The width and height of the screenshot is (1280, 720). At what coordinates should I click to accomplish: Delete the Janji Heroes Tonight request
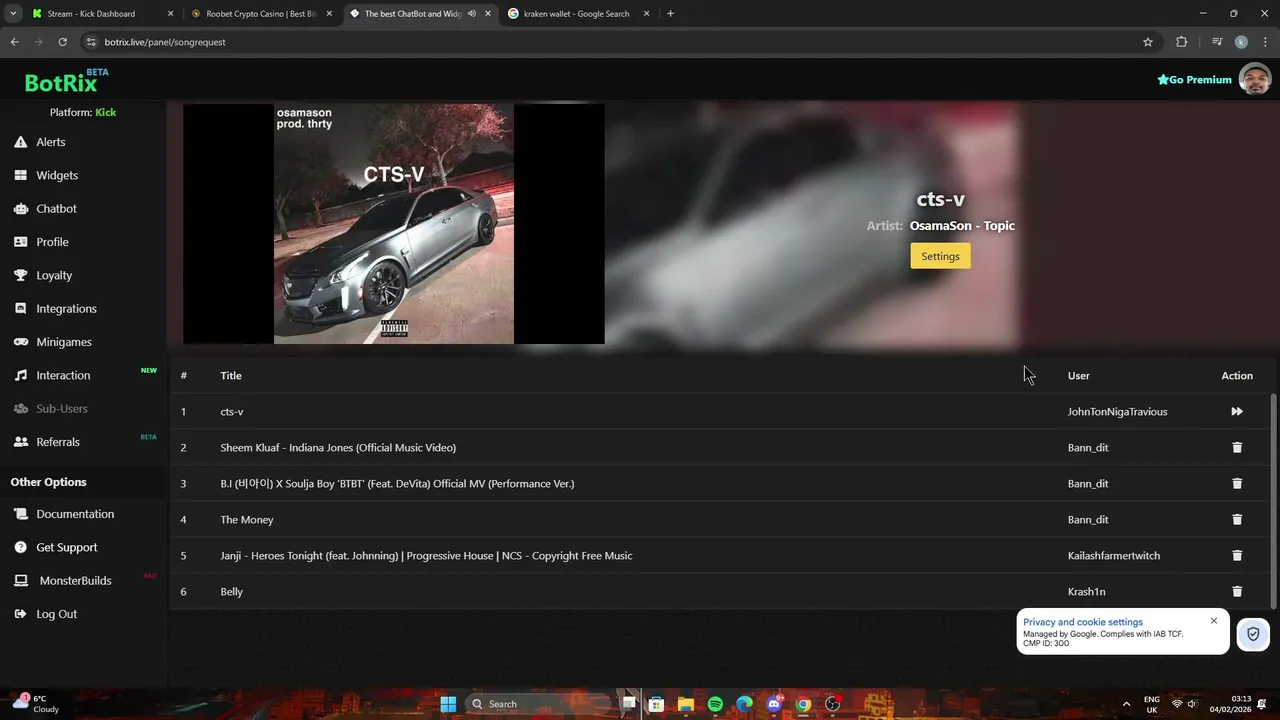pyautogui.click(x=1237, y=556)
